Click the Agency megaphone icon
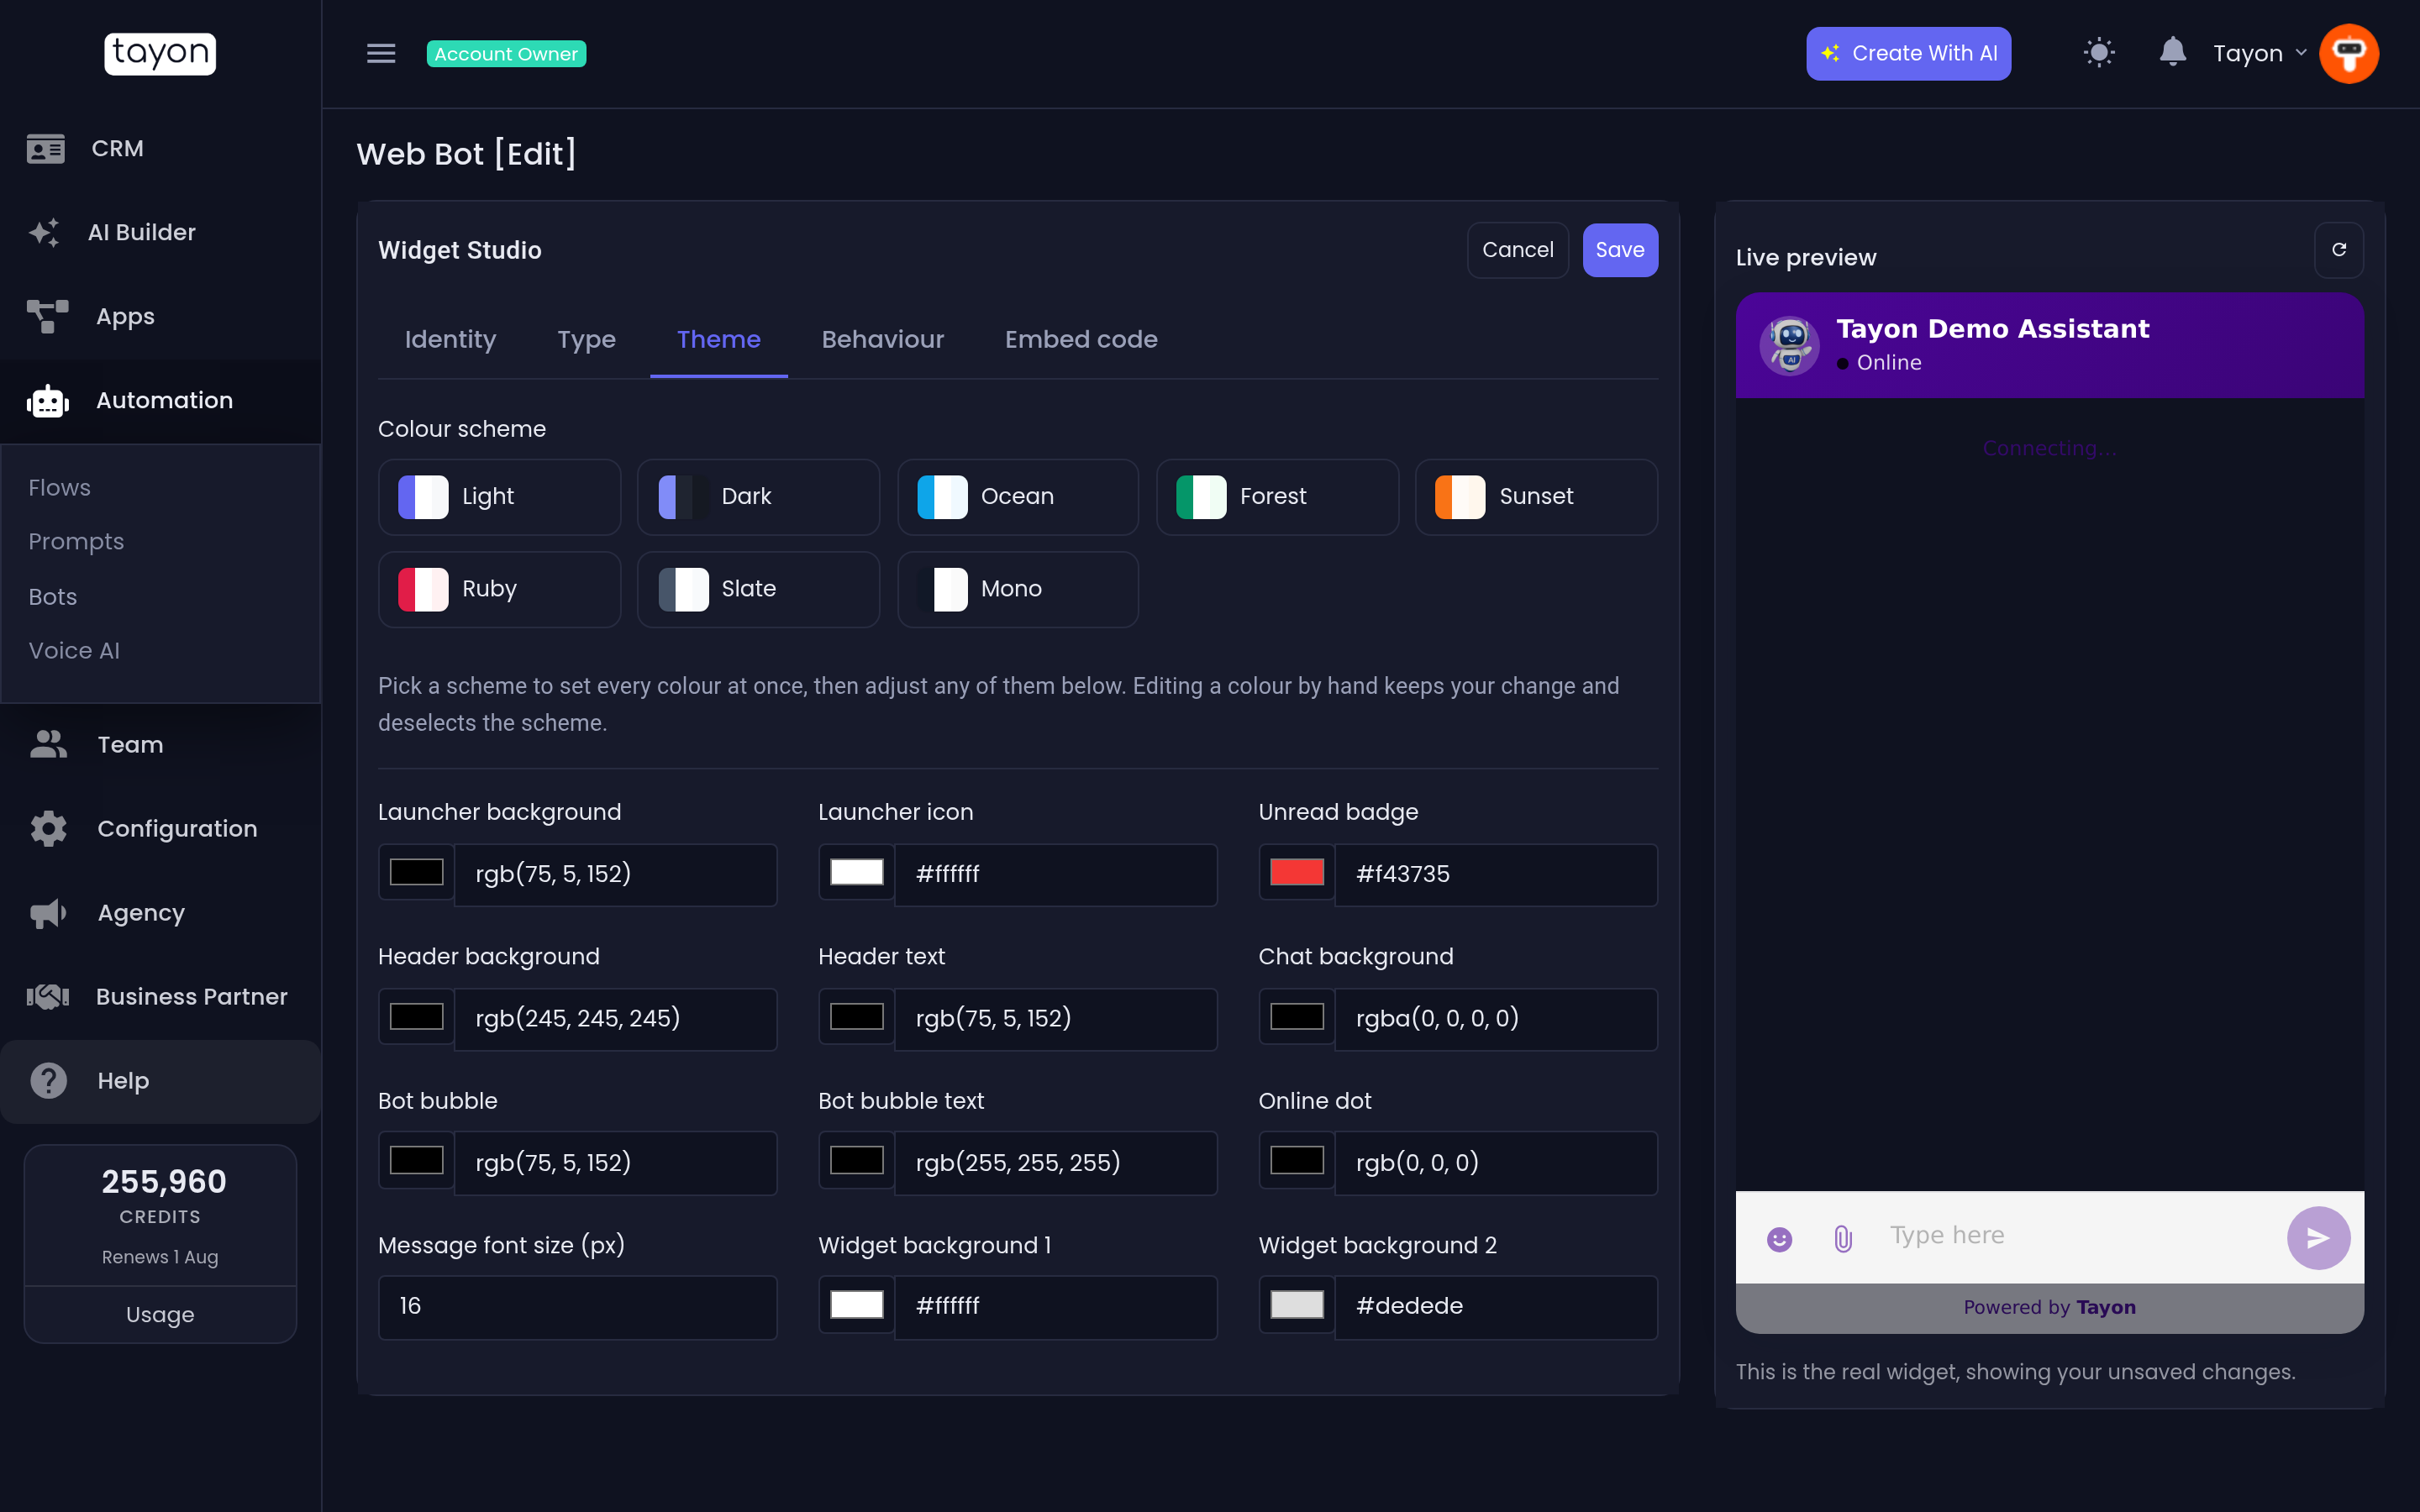The image size is (2420, 1512). click(48, 912)
